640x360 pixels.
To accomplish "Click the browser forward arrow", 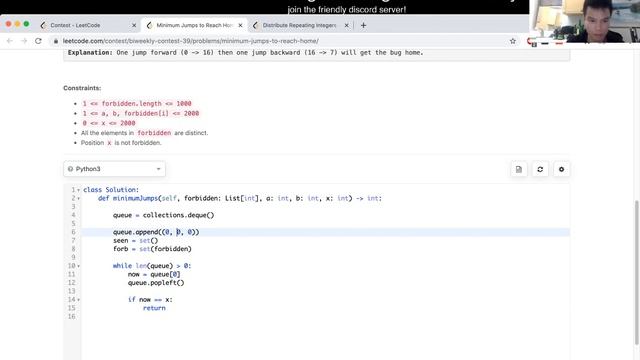I will coord(24,41).
